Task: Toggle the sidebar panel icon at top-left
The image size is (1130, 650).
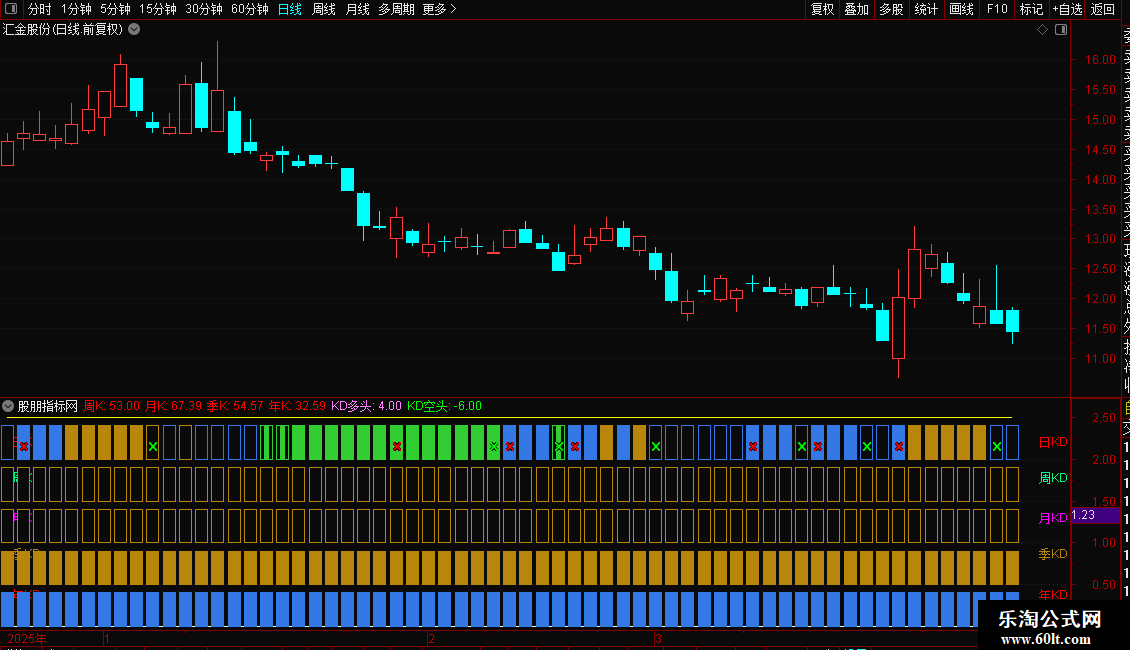Action: (x=11, y=9)
